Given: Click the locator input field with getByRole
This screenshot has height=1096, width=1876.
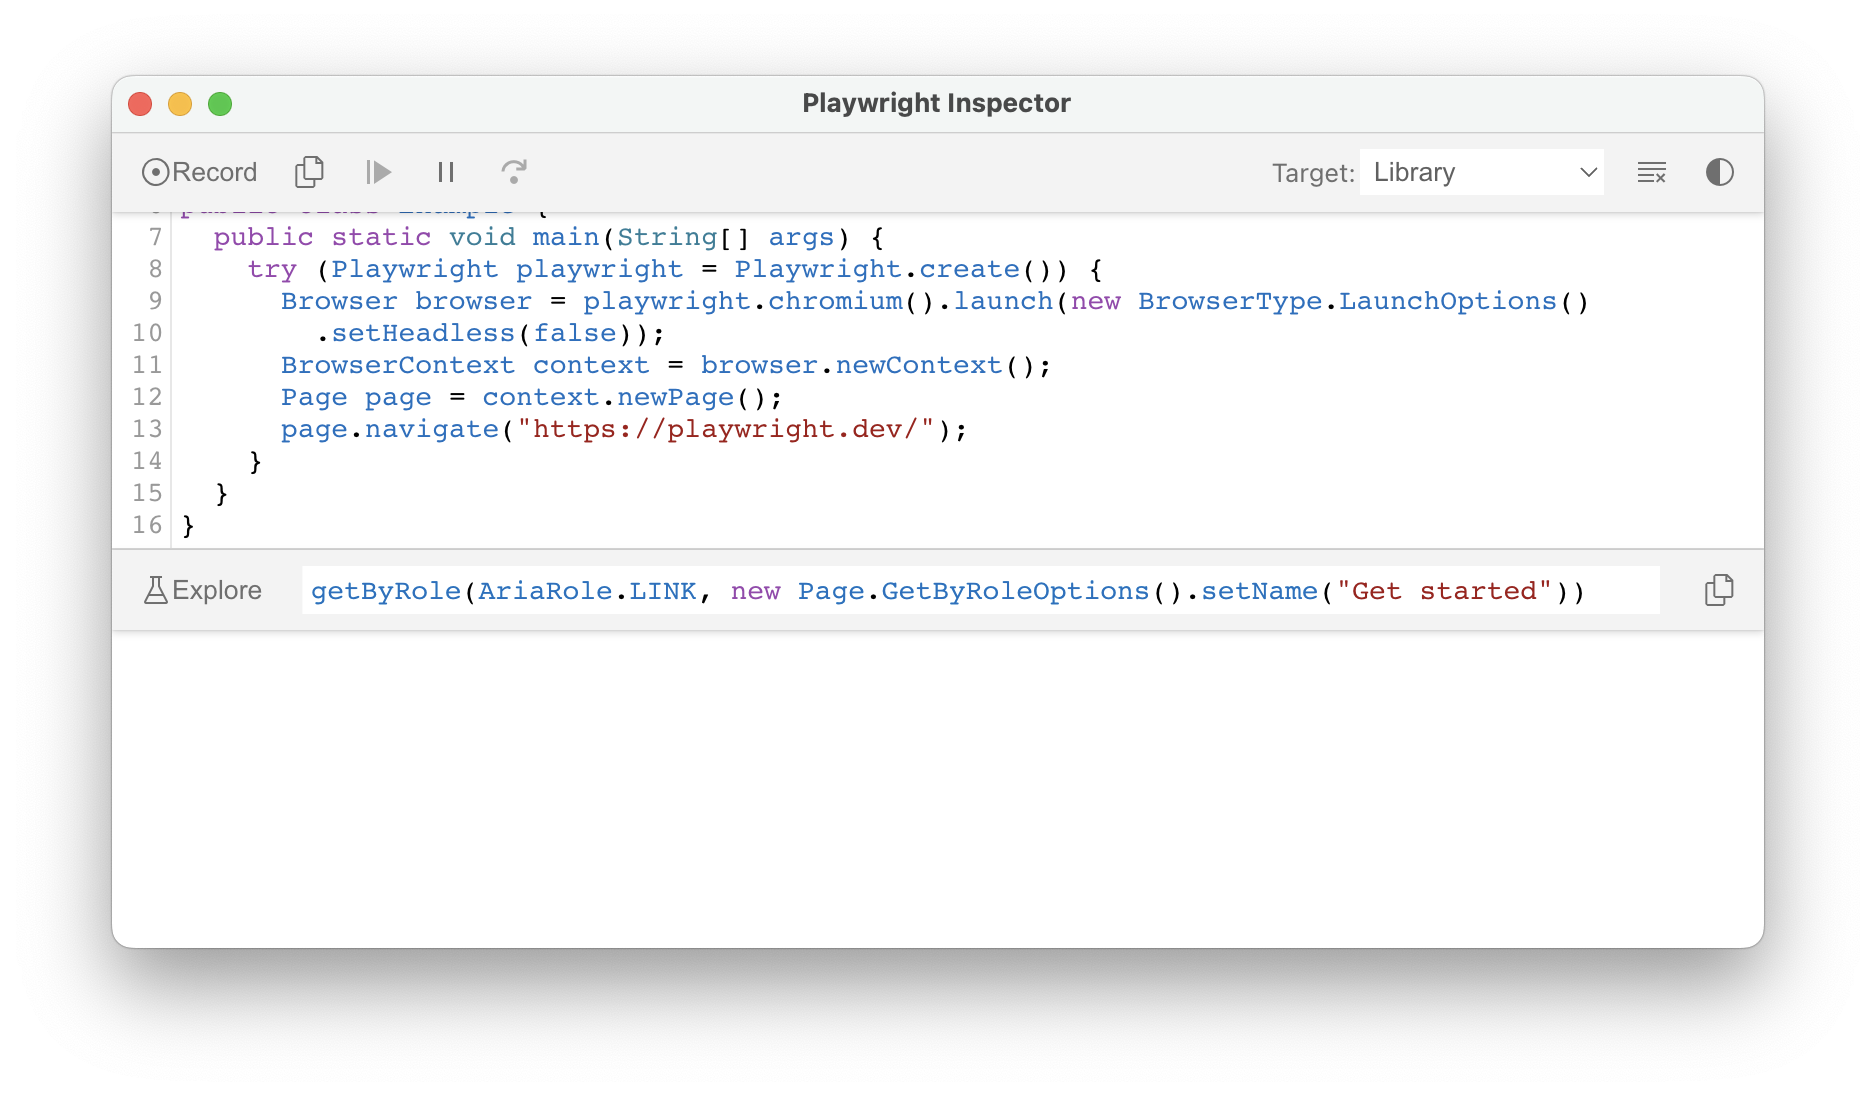Looking at the screenshot, I should [x=980, y=590].
